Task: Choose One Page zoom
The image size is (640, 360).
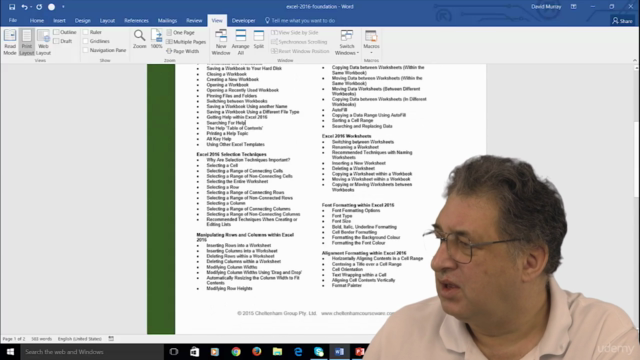Action: click(x=180, y=33)
